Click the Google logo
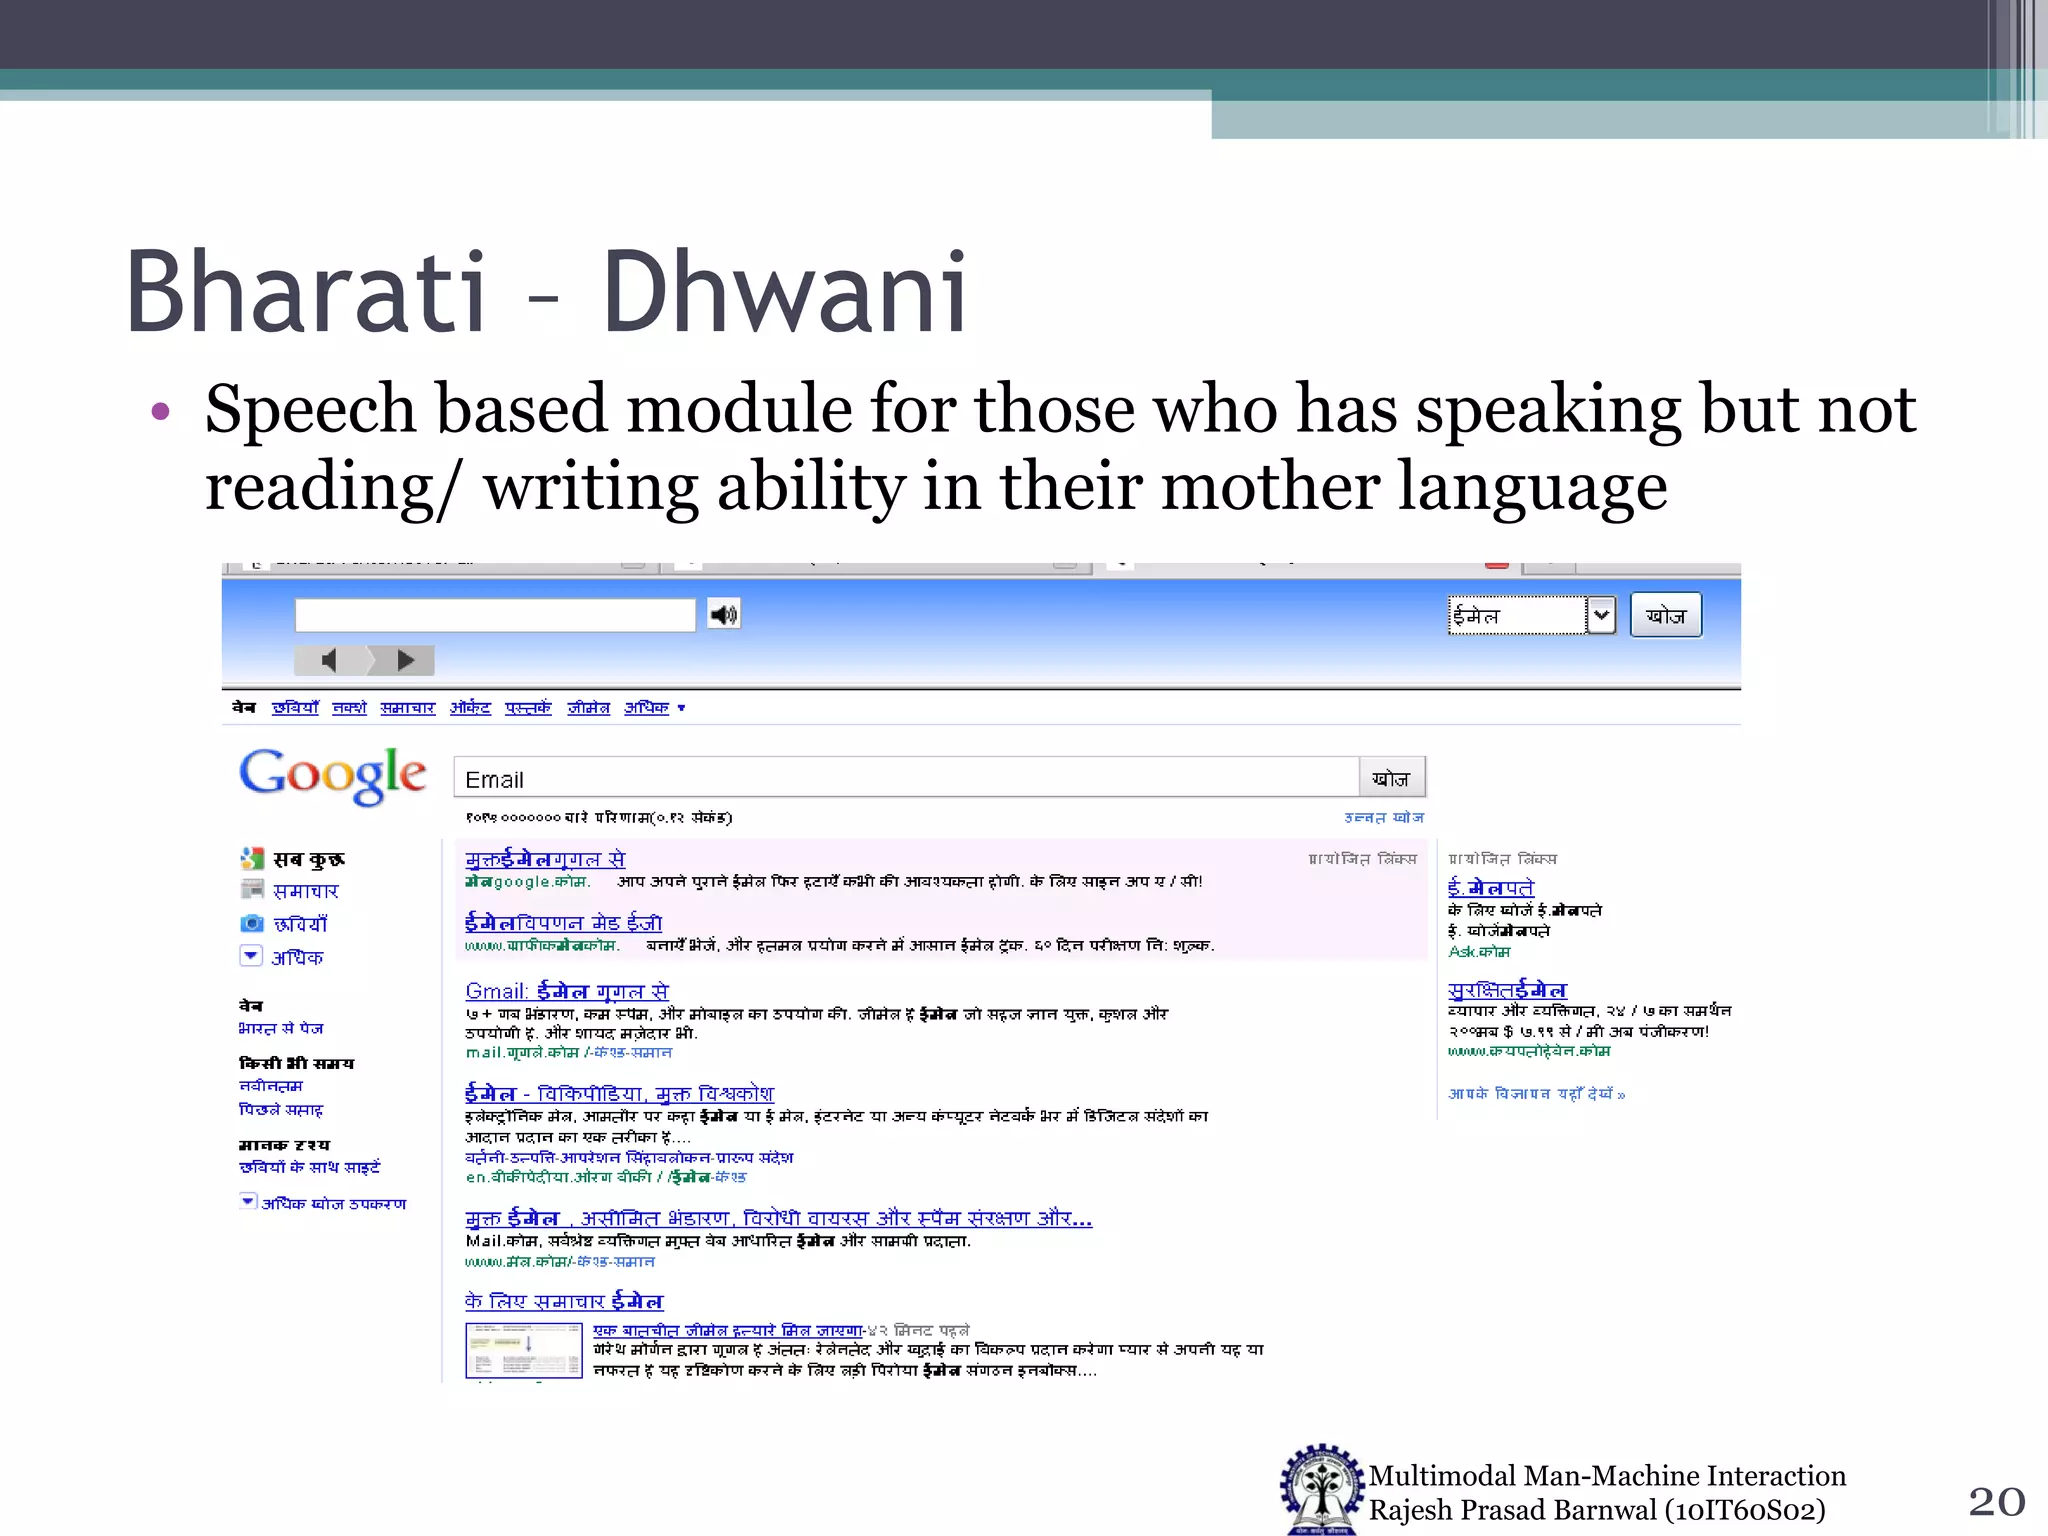Screen dimensions: 2048x1536 click(333, 775)
